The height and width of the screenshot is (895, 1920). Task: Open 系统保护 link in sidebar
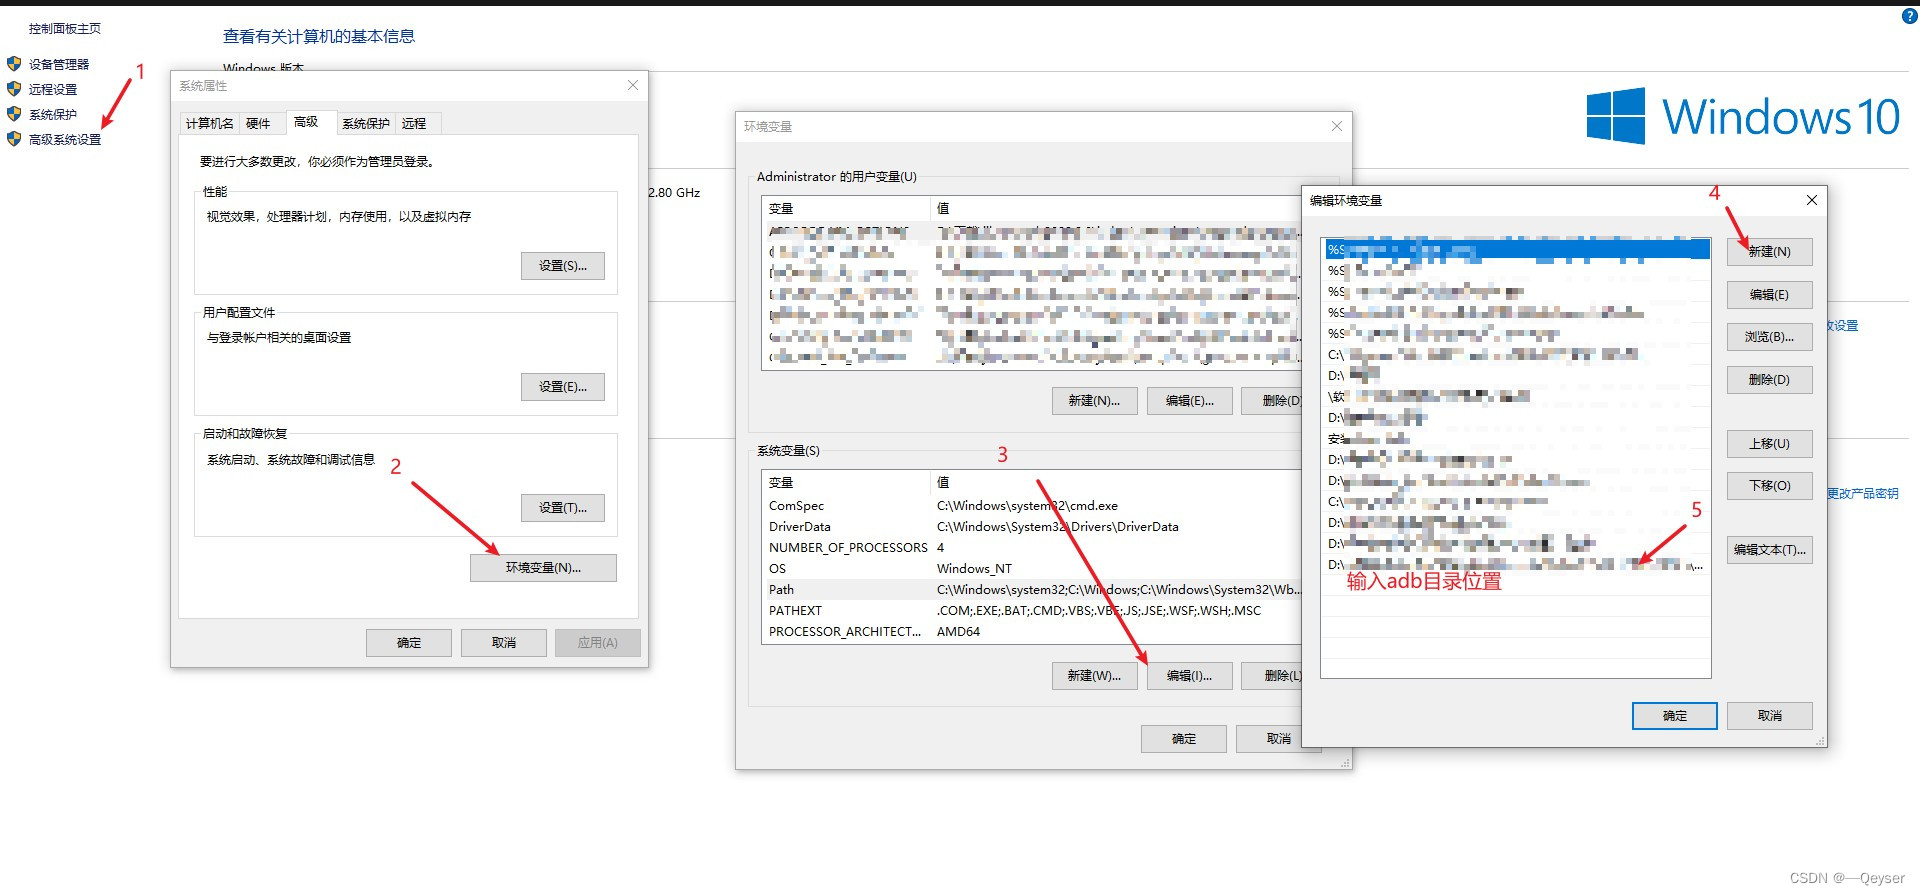point(53,114)
